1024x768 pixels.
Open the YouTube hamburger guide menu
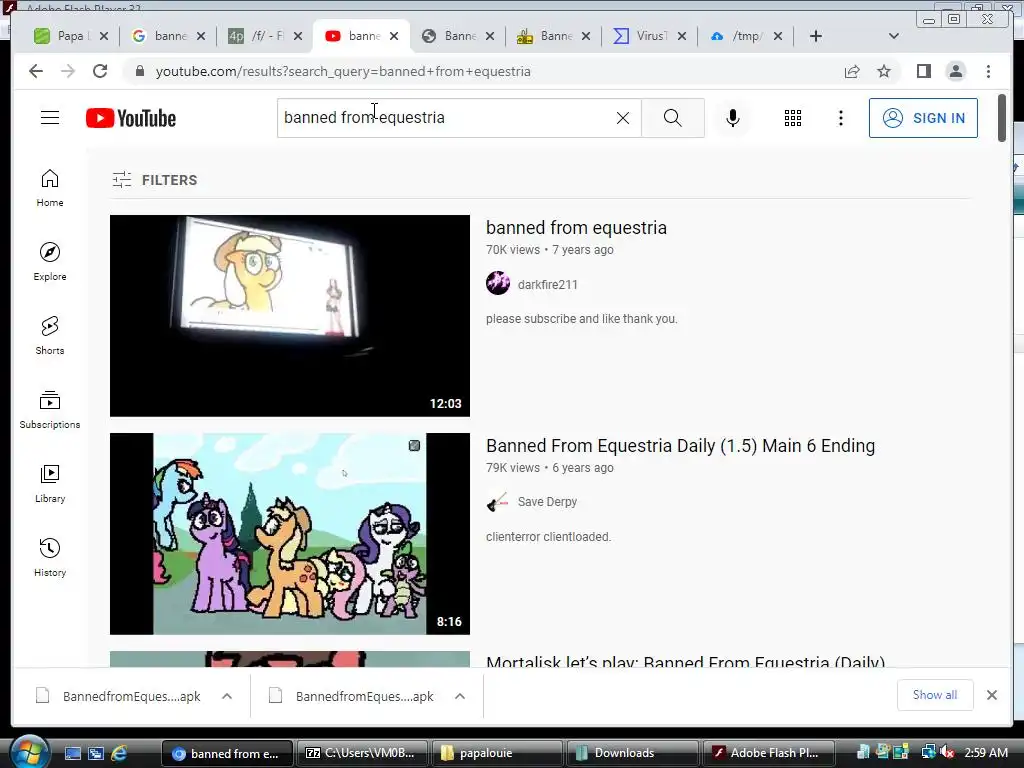[x=50, y=118]
